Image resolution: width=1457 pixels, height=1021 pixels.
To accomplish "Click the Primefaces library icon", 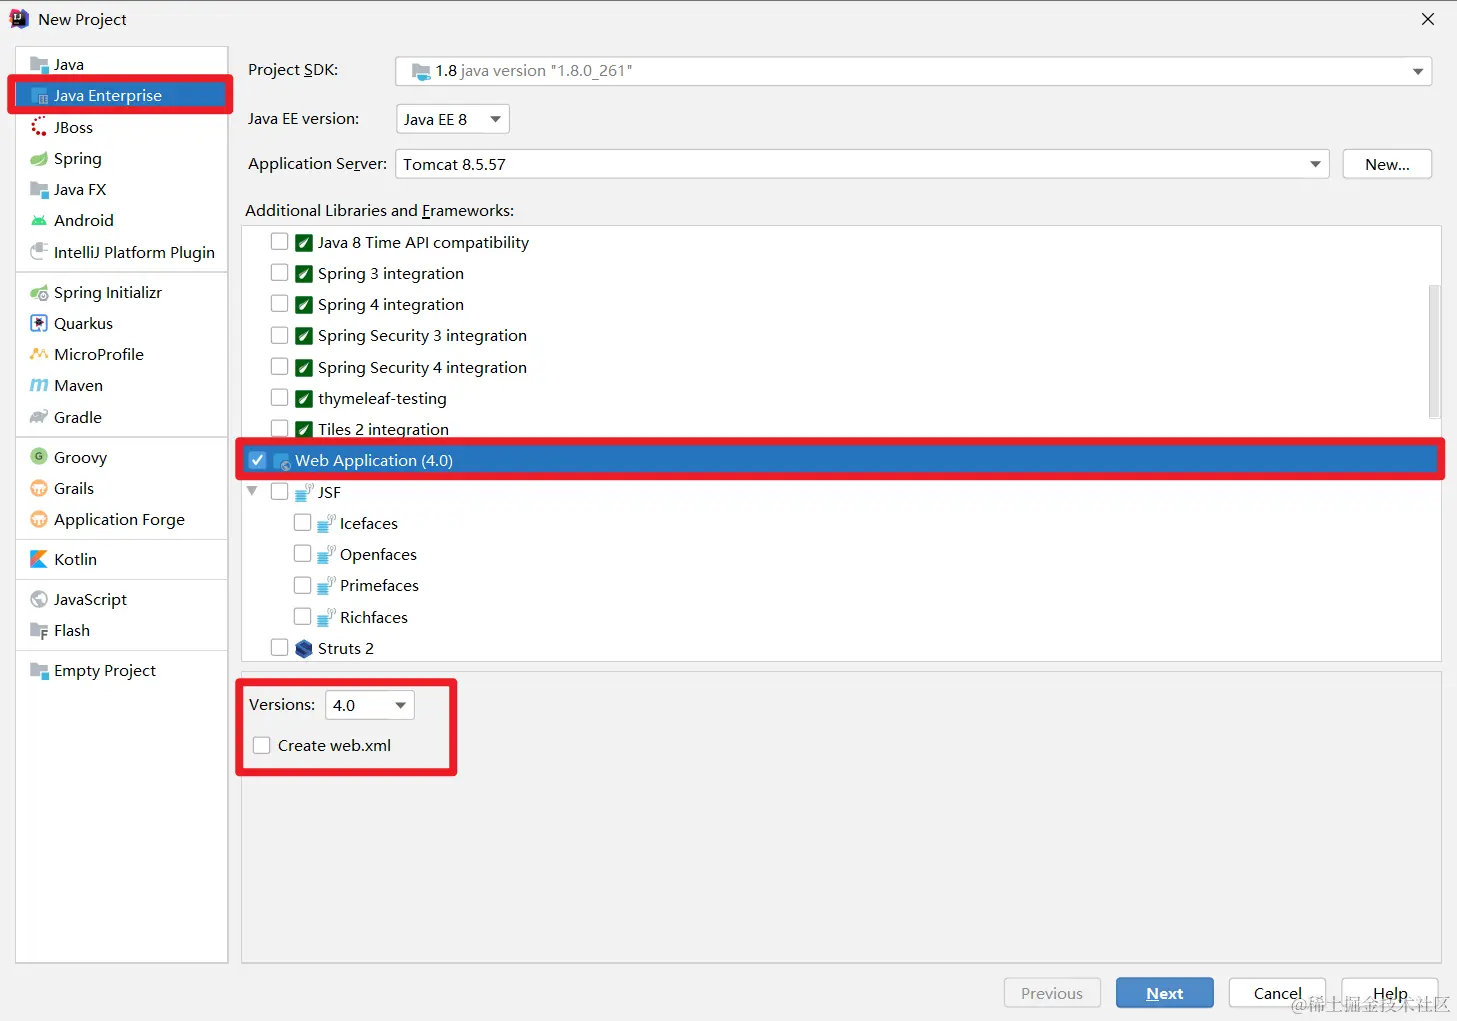I will (326, 586).
